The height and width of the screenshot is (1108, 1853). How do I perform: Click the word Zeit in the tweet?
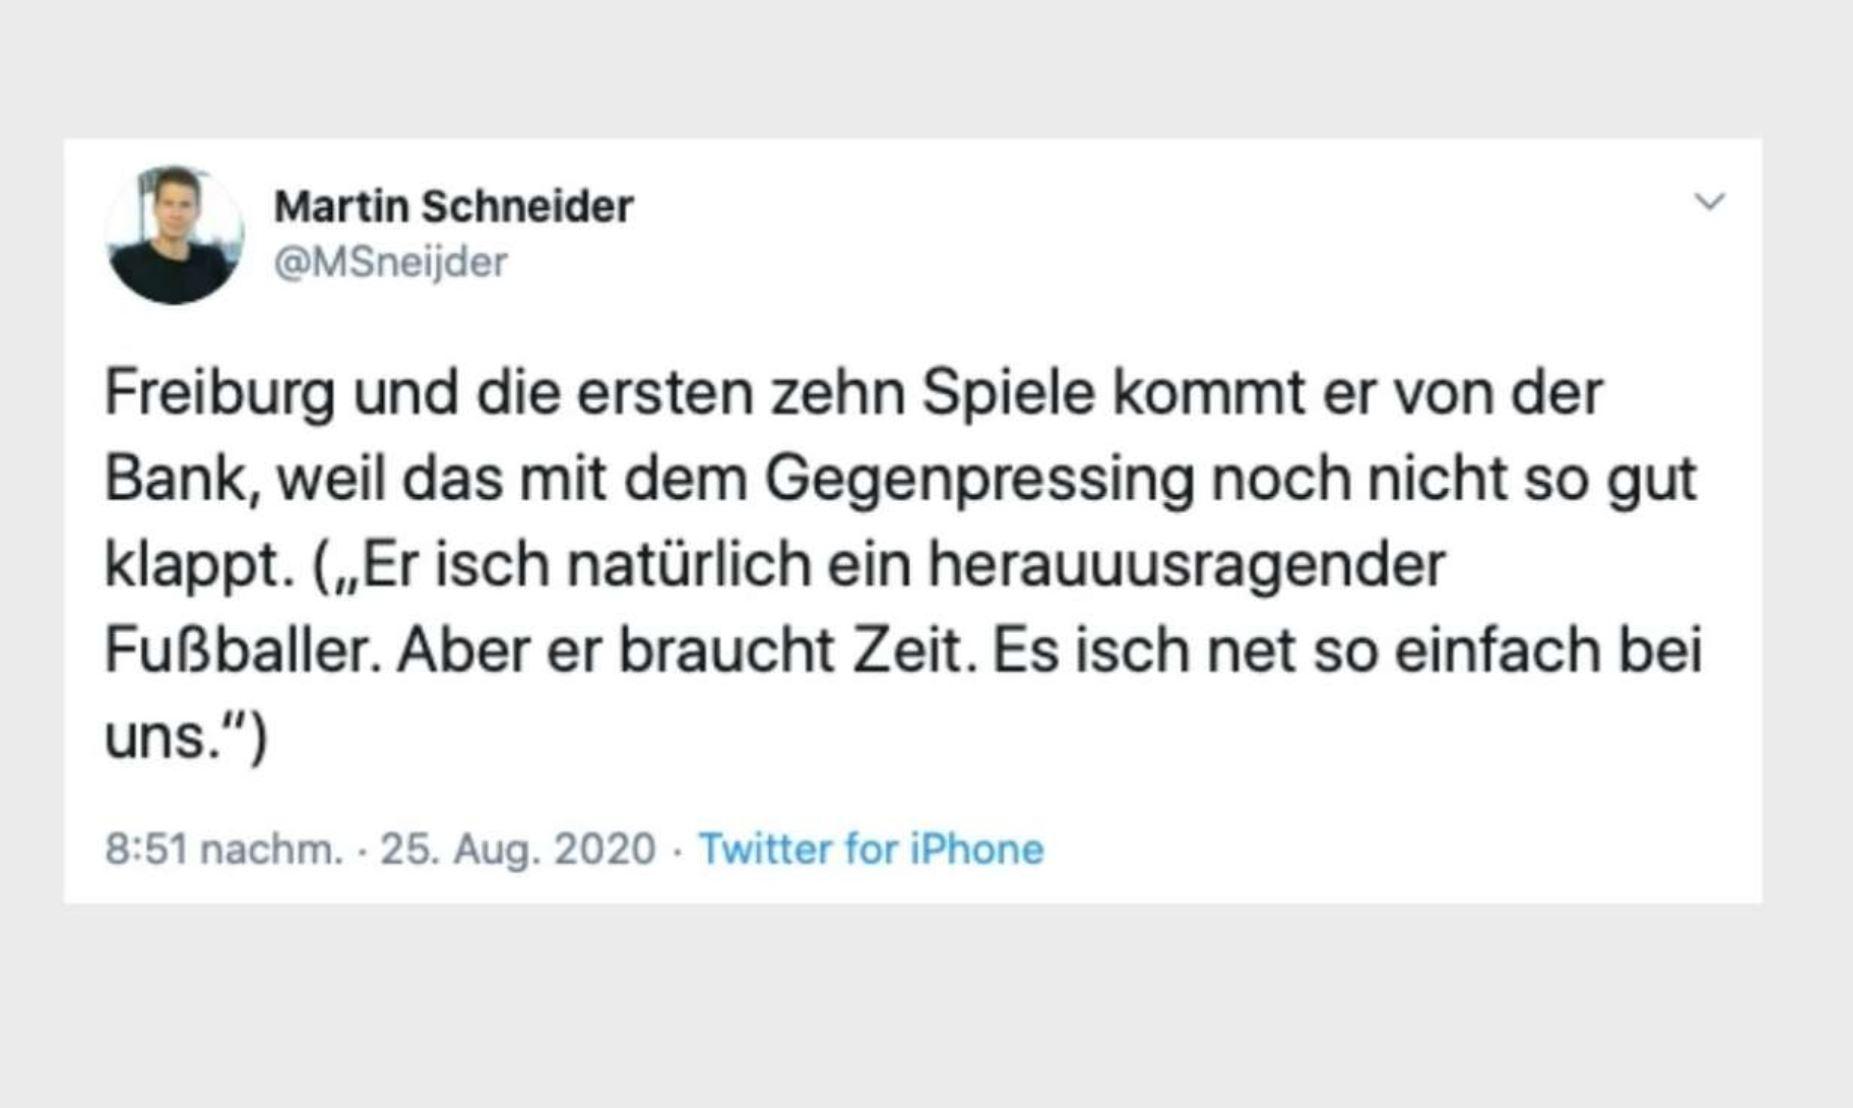click(x=913, y=652)
